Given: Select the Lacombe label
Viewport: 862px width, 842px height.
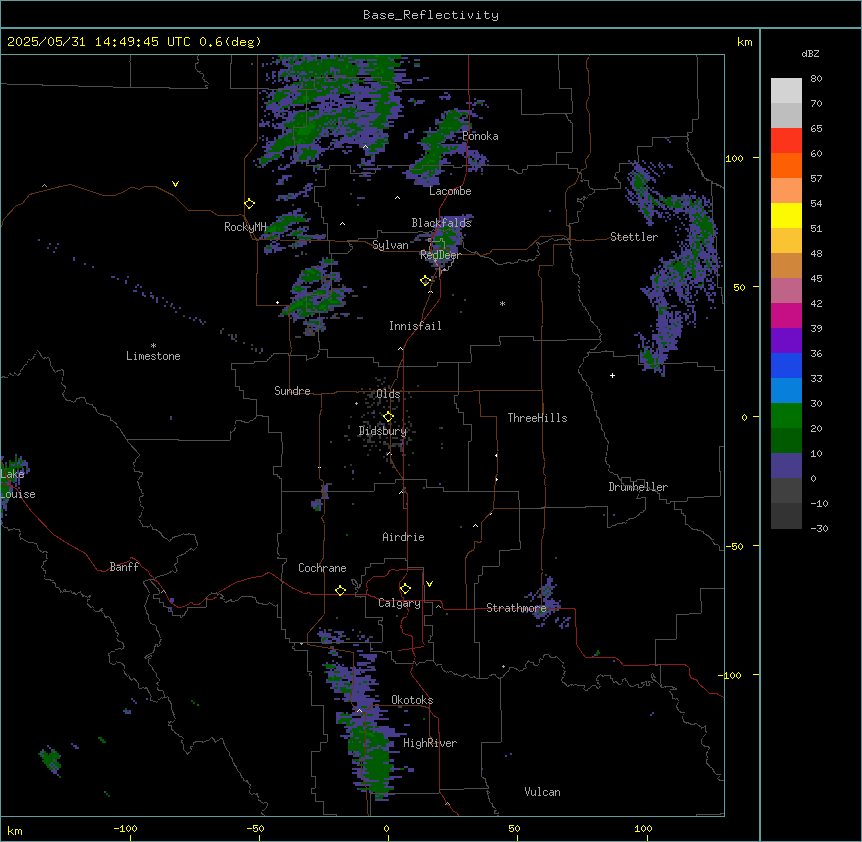Looking at the screenshot, I should click(x=450, y=191).
